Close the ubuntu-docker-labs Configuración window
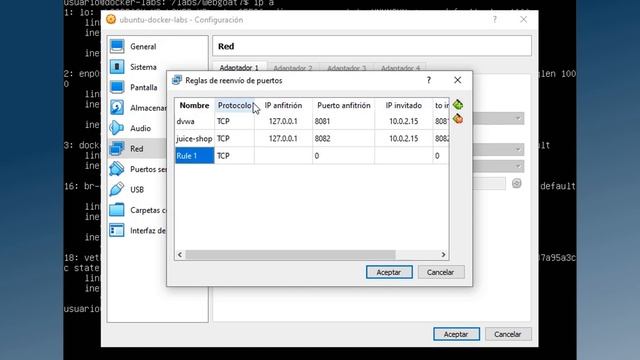 (523, 19)
